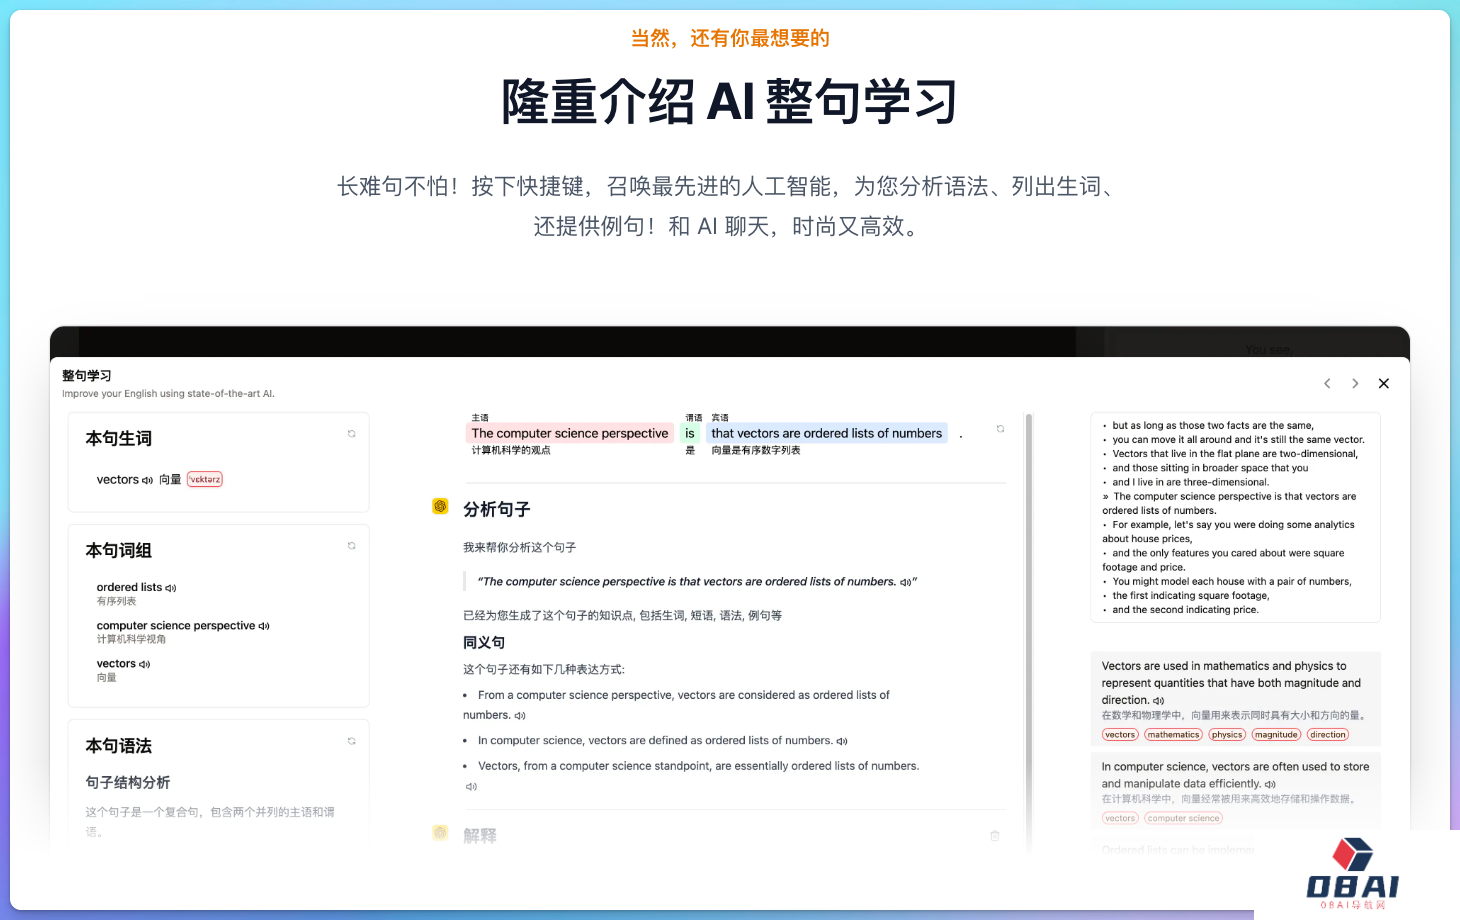
Task: Refresh the 本句生词 panel
Action: pos(351,434)
